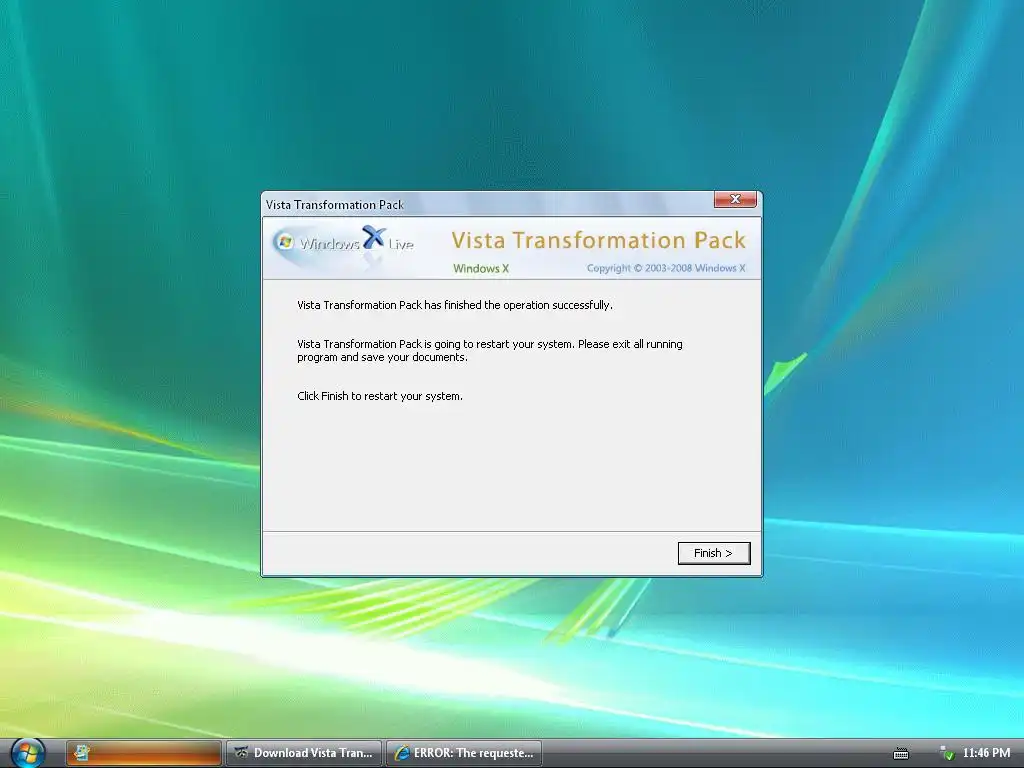Click the network status tray icon
Viewport: 1024px width, 768px height.
946,754
